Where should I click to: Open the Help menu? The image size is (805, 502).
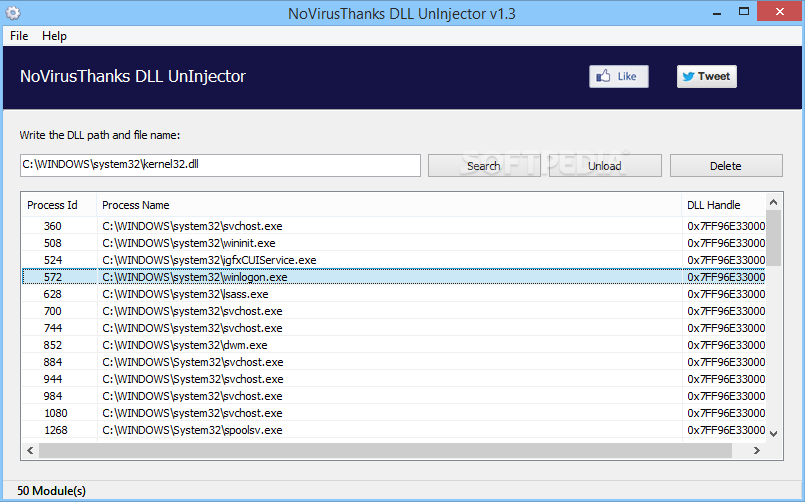(x=54, y=36)
